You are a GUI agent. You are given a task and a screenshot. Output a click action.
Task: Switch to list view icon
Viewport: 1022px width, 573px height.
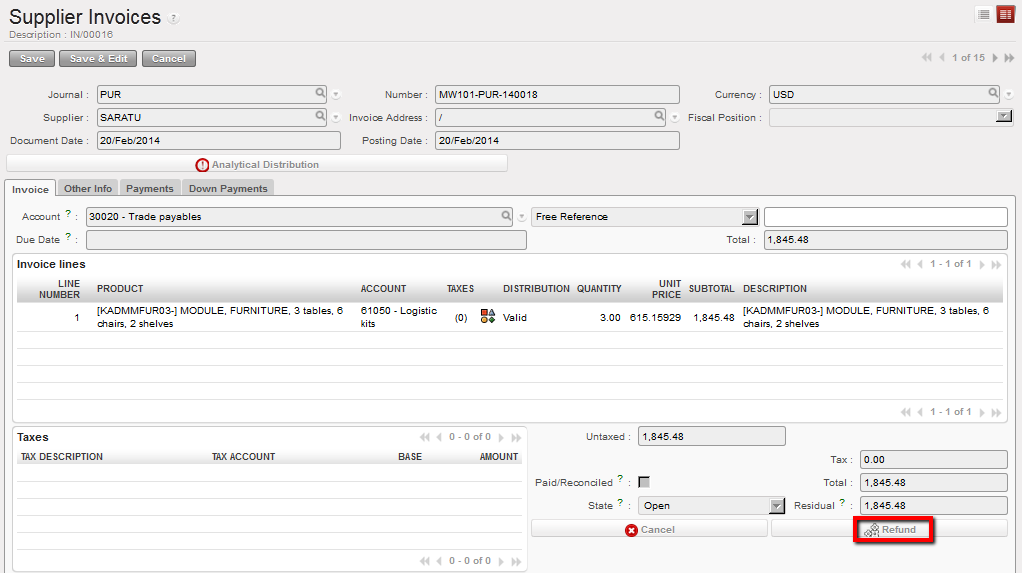[x=984, y=14]
